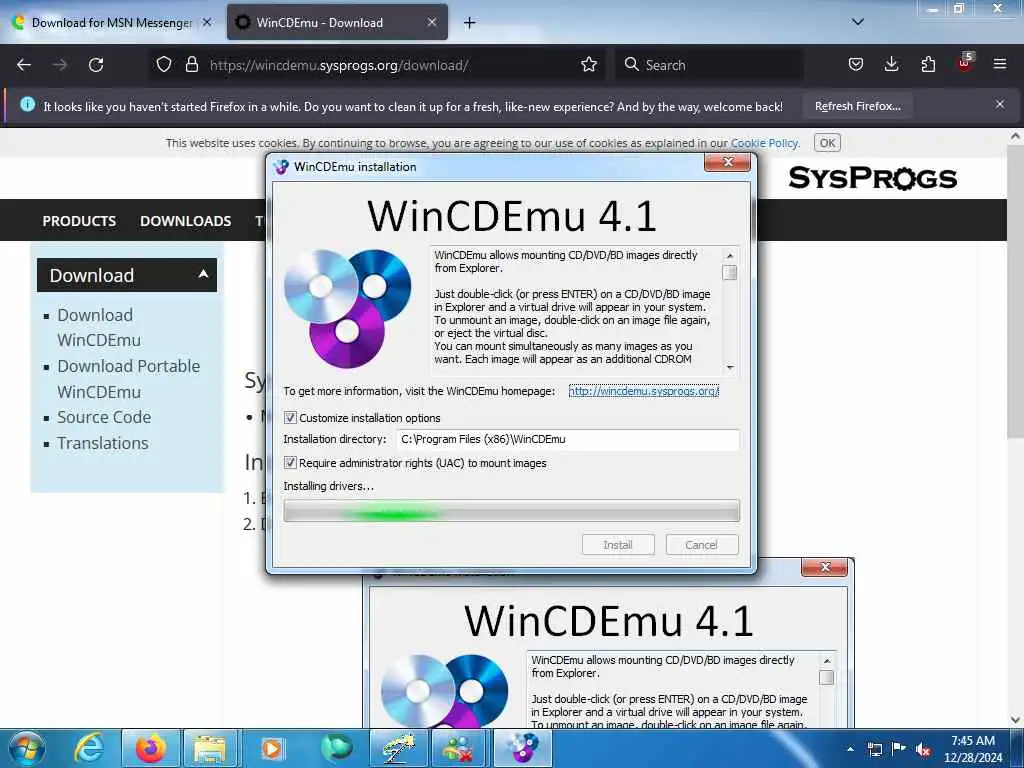This screenshot has height=768, width=1024.
Task: Open the extensions puzzle icon
Action: pos(928,65)
